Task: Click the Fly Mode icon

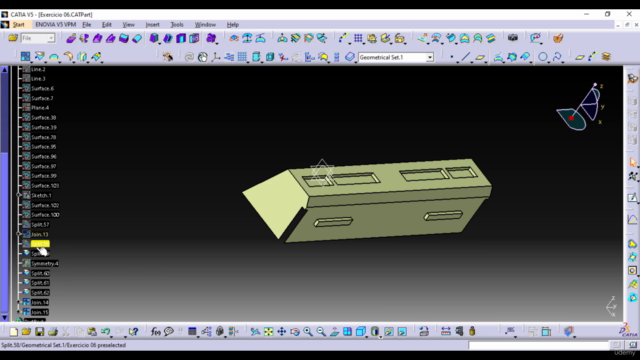Action: 255,331
